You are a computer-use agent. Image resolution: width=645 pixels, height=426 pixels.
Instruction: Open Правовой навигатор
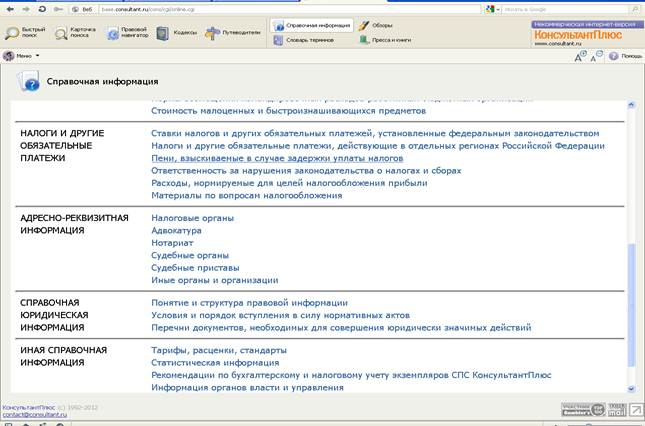coord(128,32)
